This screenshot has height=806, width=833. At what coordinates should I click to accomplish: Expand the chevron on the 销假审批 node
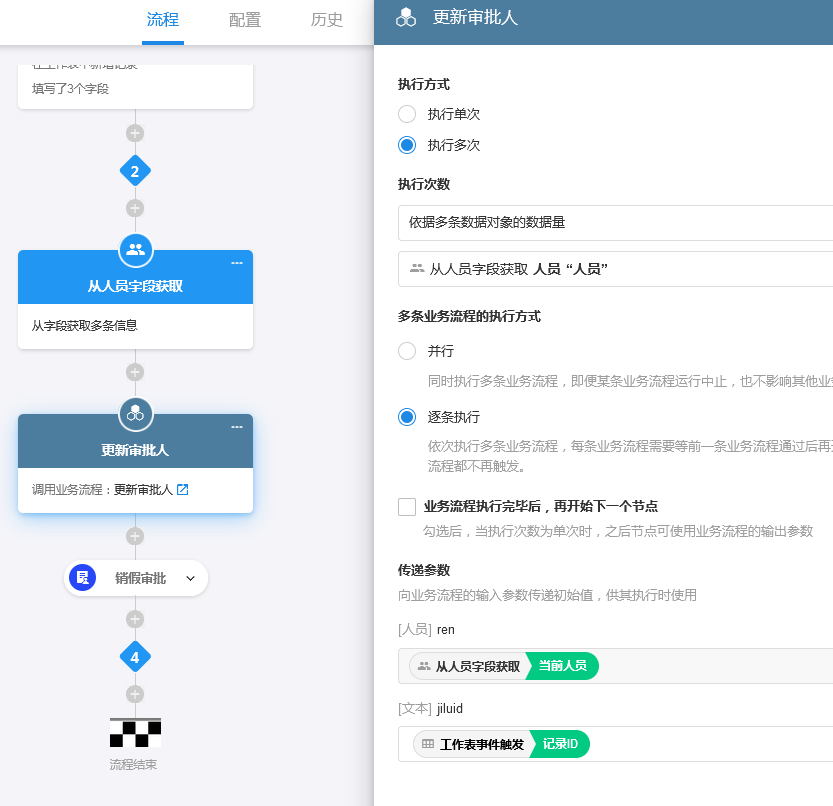[x=190, y=578]
